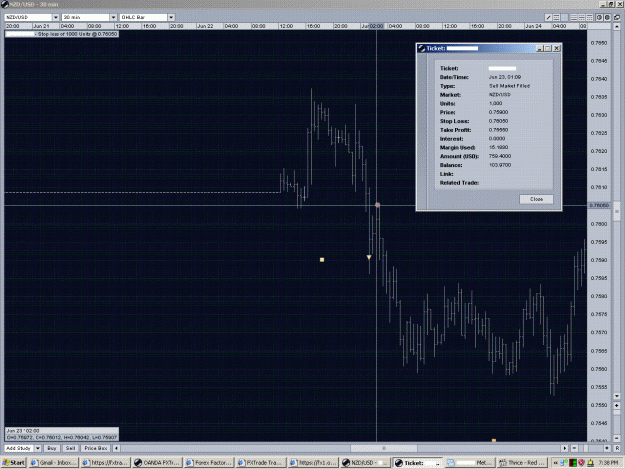625x469 pixels.
Task: Click the pink stop loss marker on chart
Action: (x=377, y=205)
